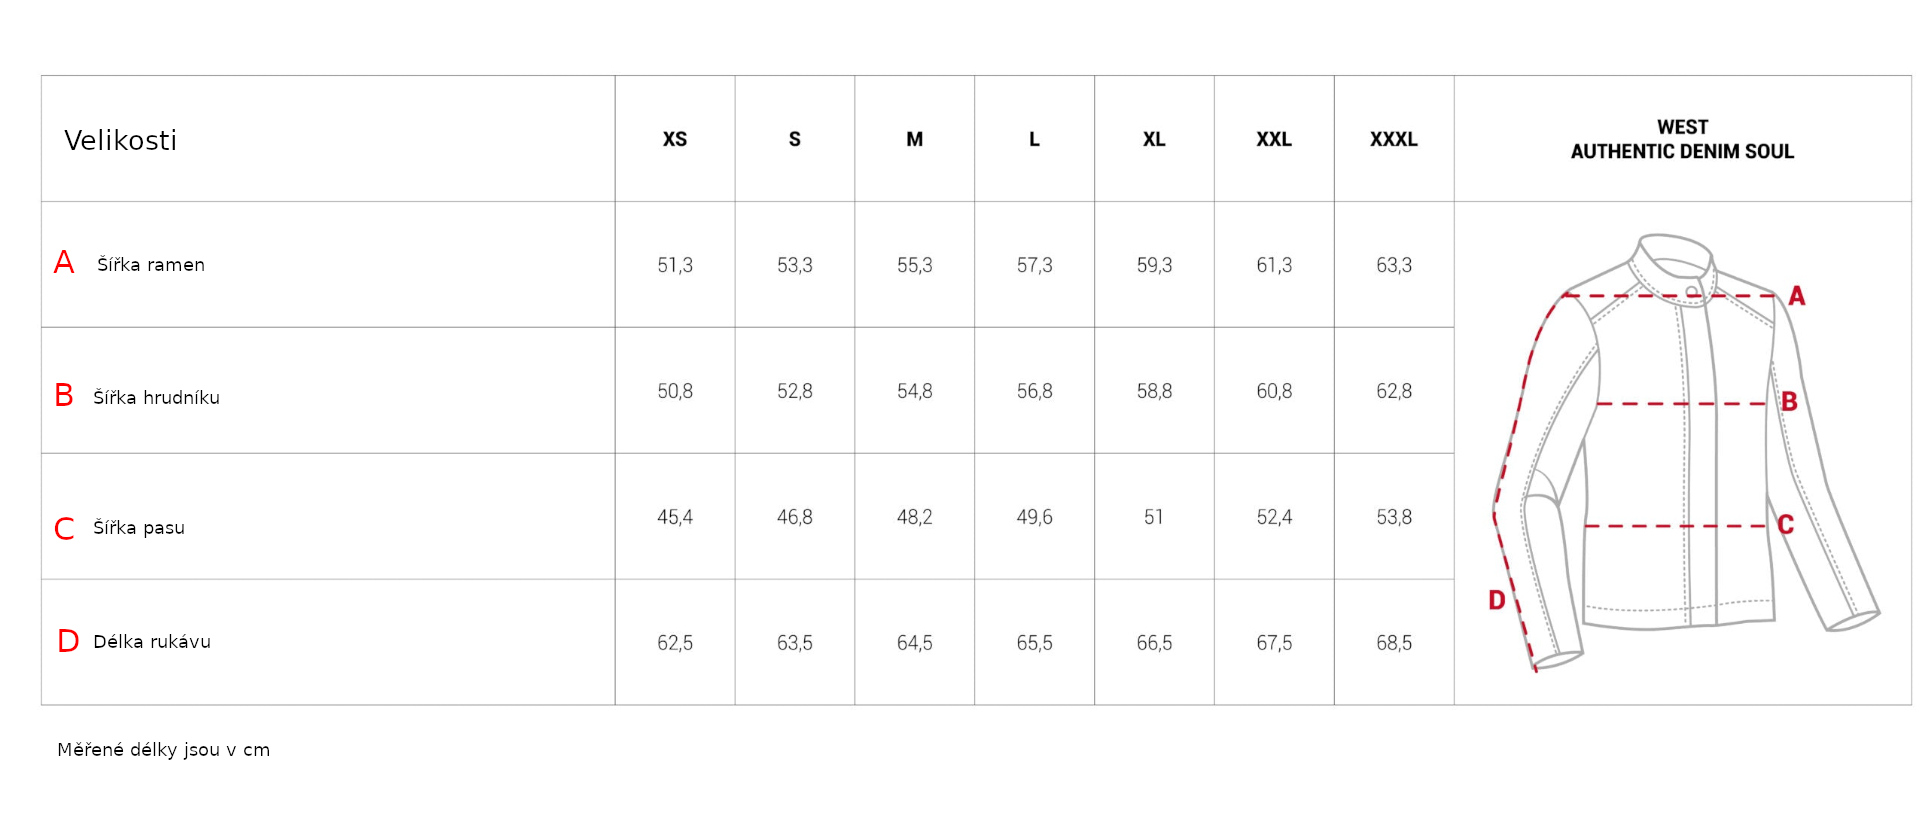
Task: Select the M size column header
Action: [x=914, y=139]
